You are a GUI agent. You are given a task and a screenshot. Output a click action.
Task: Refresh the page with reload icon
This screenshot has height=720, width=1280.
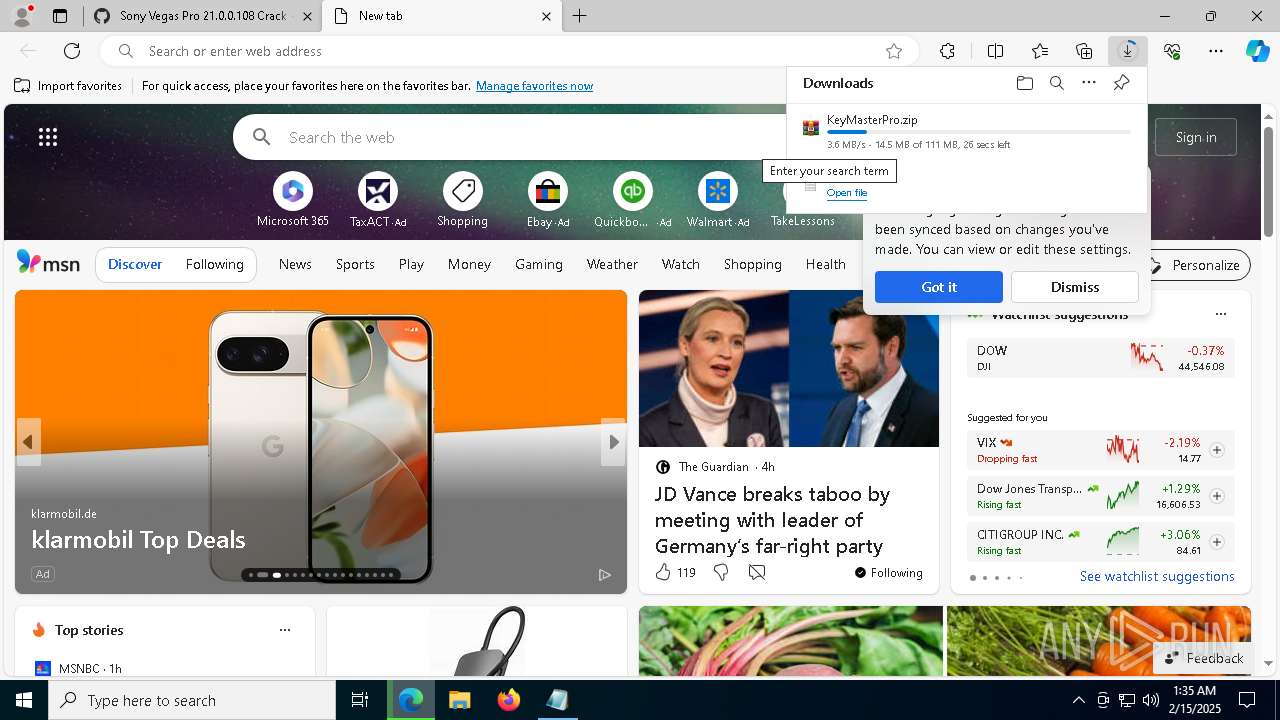tap(72, 51)
